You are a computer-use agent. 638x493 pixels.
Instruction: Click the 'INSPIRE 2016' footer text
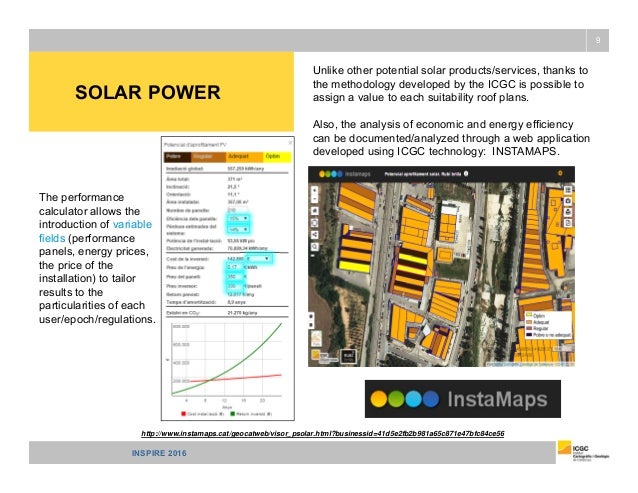click(159, 453)
